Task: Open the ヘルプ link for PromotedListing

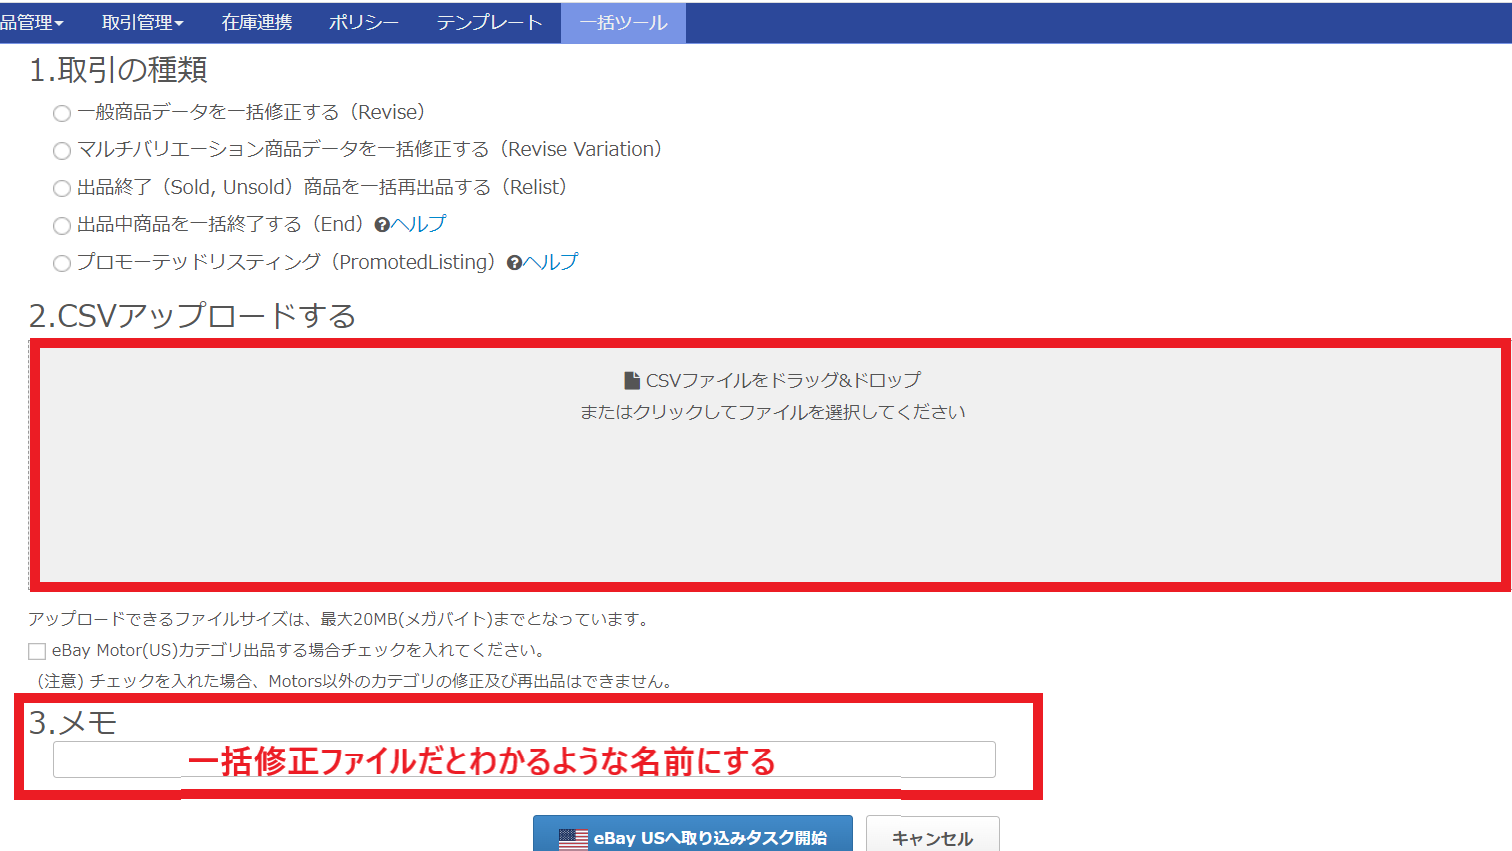Action: click(x=551, y=262)
